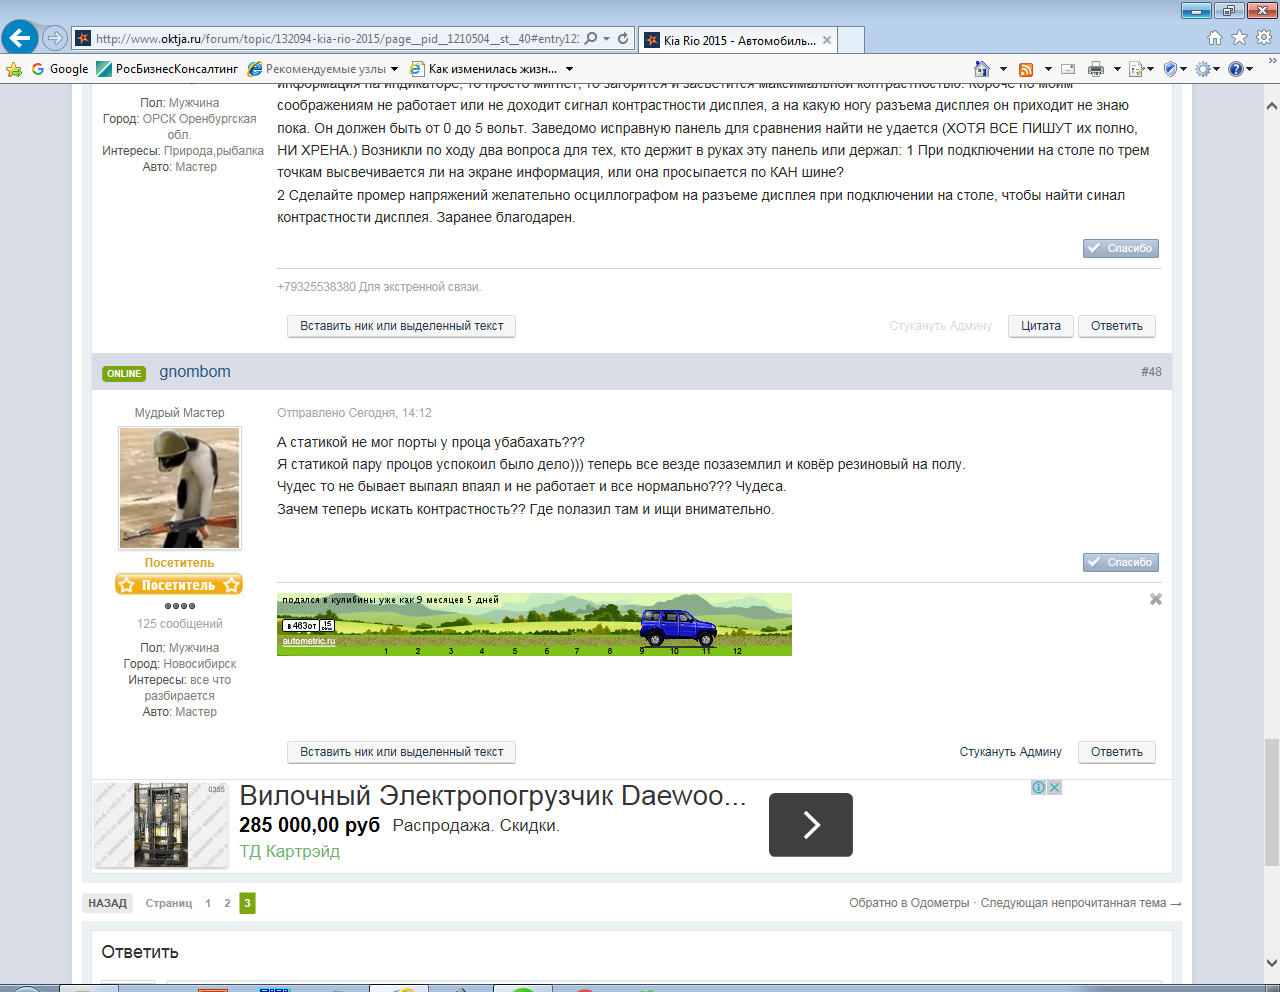Open the address bar search dropdown arrow
Image resolution: width=1280 pixels, height=992 pixels.
[x=606, y=39]
